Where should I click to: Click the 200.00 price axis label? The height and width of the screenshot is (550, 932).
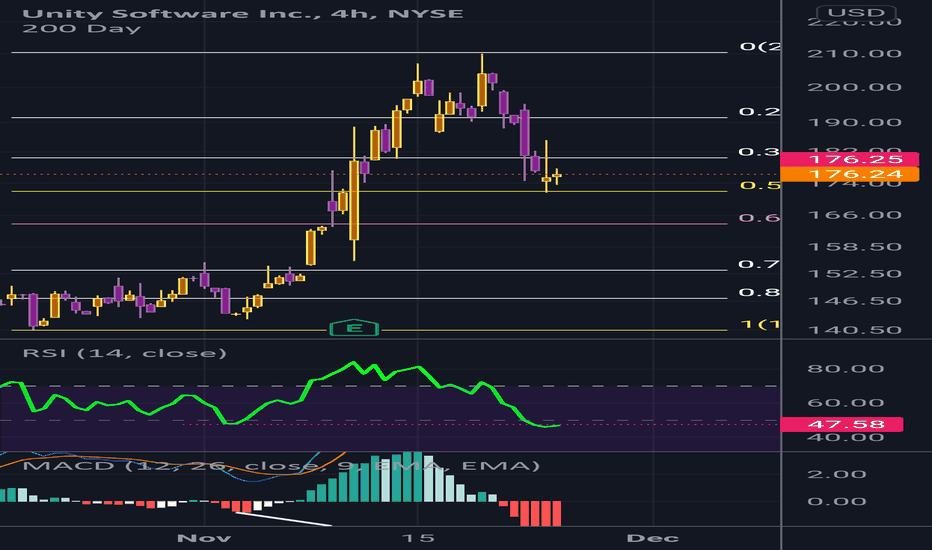854,87
